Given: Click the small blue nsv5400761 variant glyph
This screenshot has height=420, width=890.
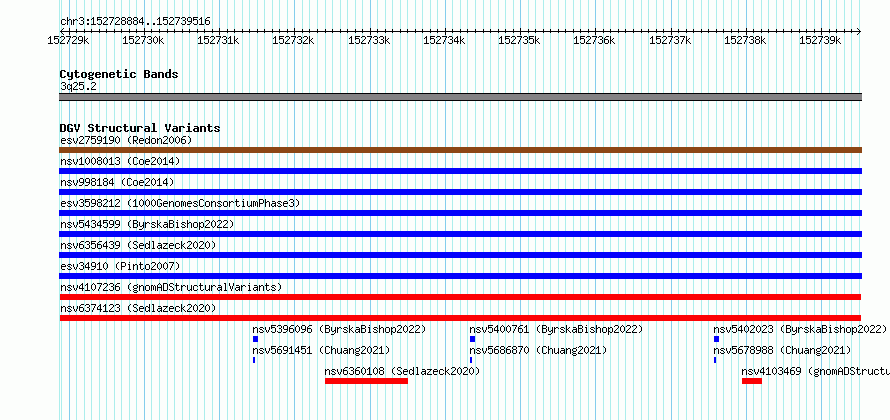Looking at the screenshot, I should [x=472, y=339].
